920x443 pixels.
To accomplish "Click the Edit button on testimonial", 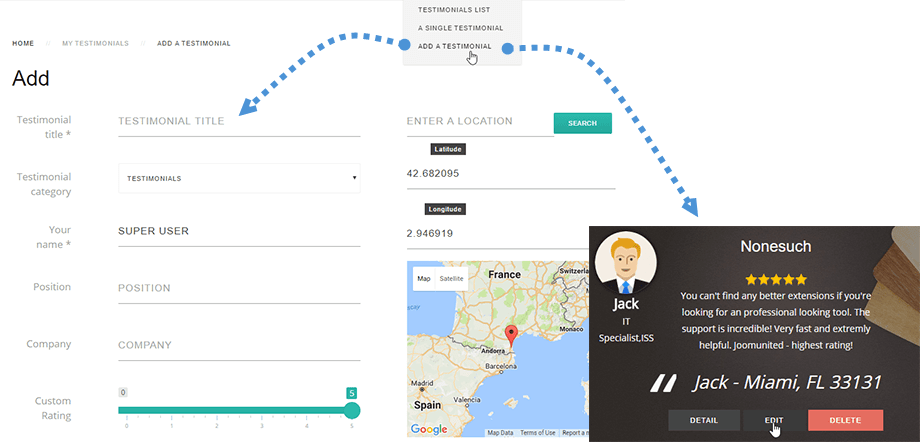I will 773,420.
